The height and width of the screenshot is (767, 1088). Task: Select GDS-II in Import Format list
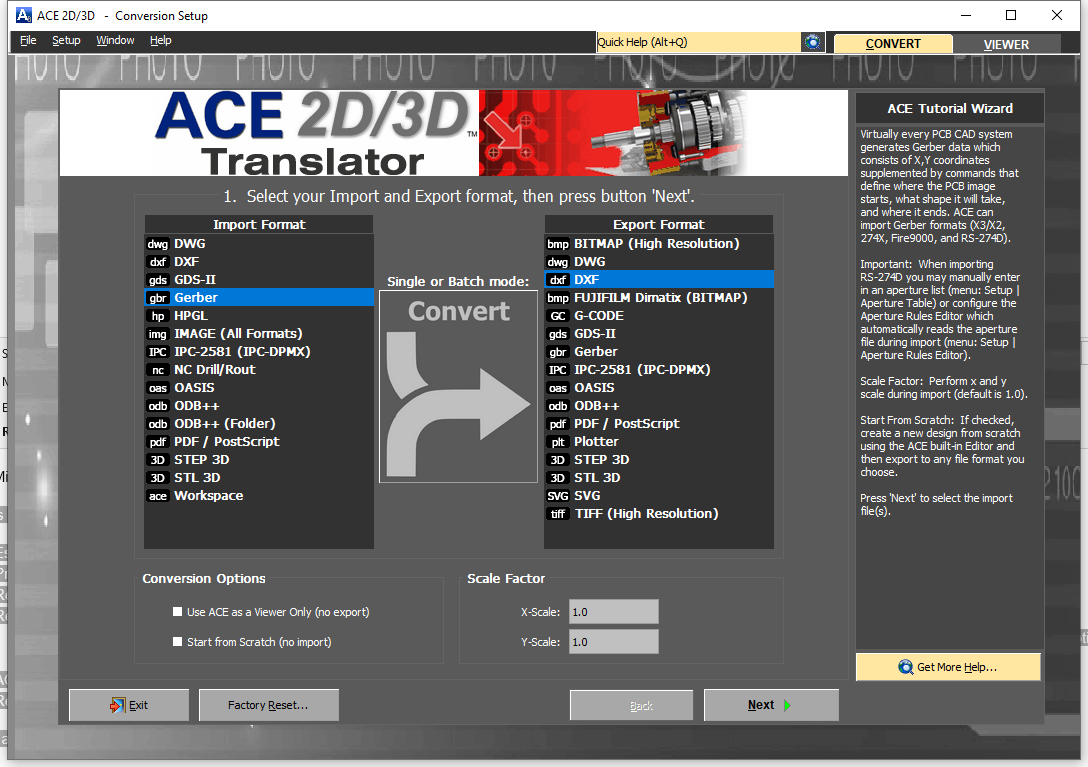tap(259, 280)
